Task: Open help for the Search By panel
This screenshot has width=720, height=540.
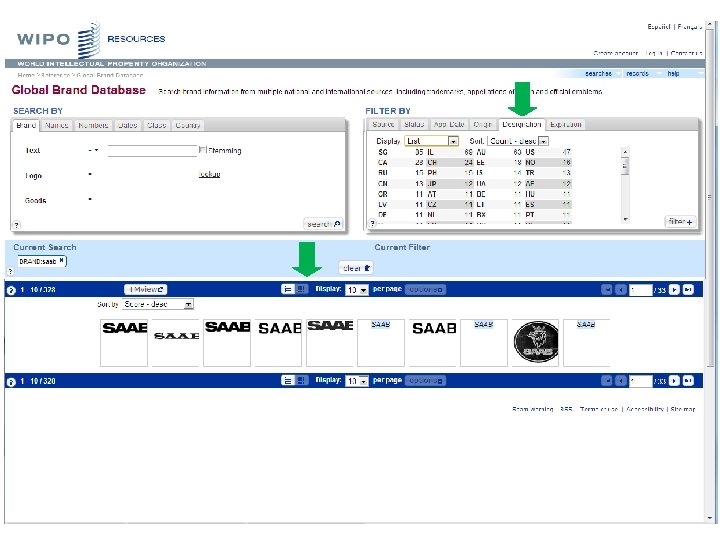Action: (x=17, y=225)
